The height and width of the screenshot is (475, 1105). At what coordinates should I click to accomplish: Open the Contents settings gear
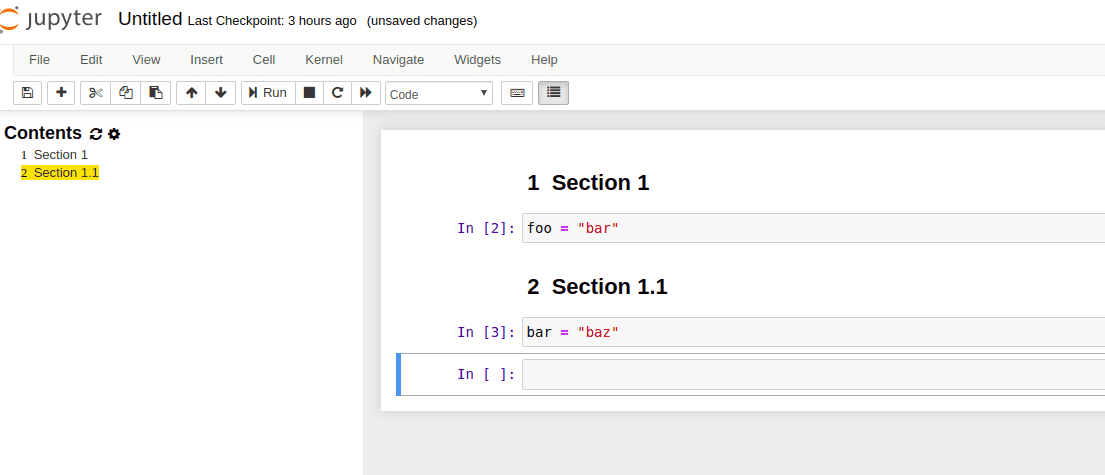(113, 134)
